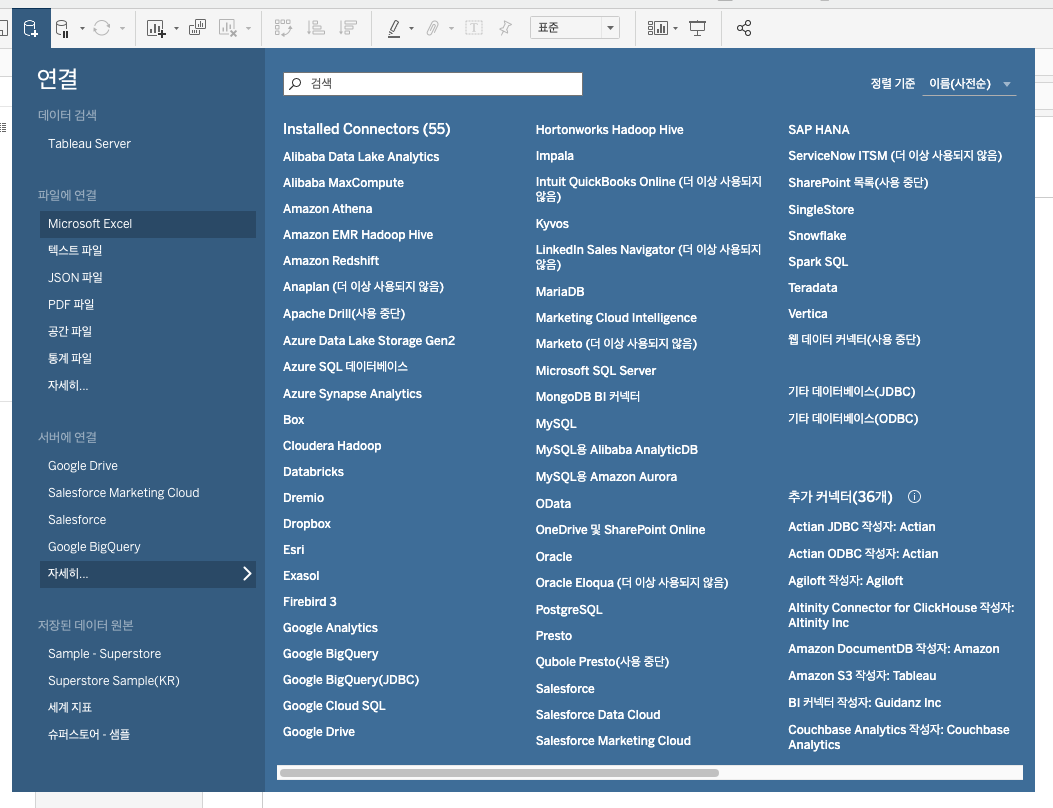Click the Show Mark Labels icon
This screenshot has width=1053, height=808.
474,28
